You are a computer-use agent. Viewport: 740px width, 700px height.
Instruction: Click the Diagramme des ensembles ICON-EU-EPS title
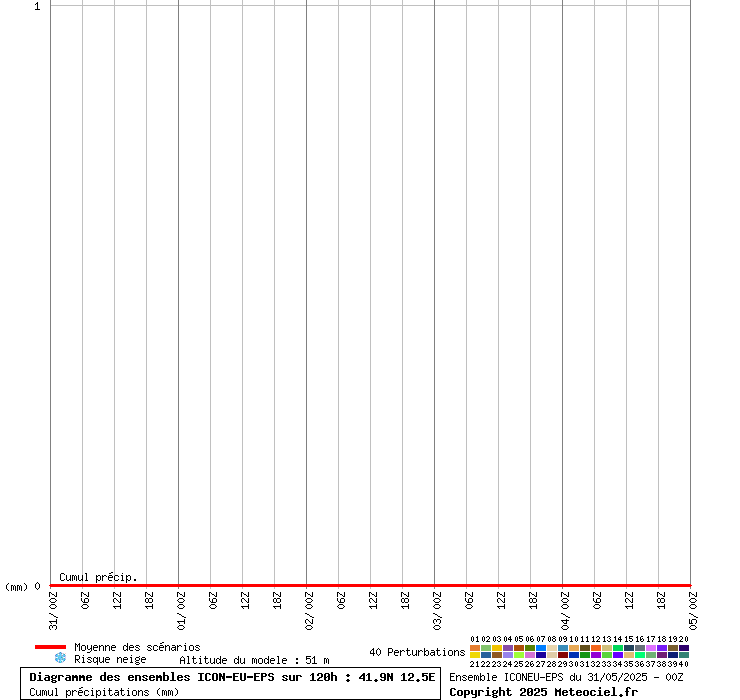(232, 677)
